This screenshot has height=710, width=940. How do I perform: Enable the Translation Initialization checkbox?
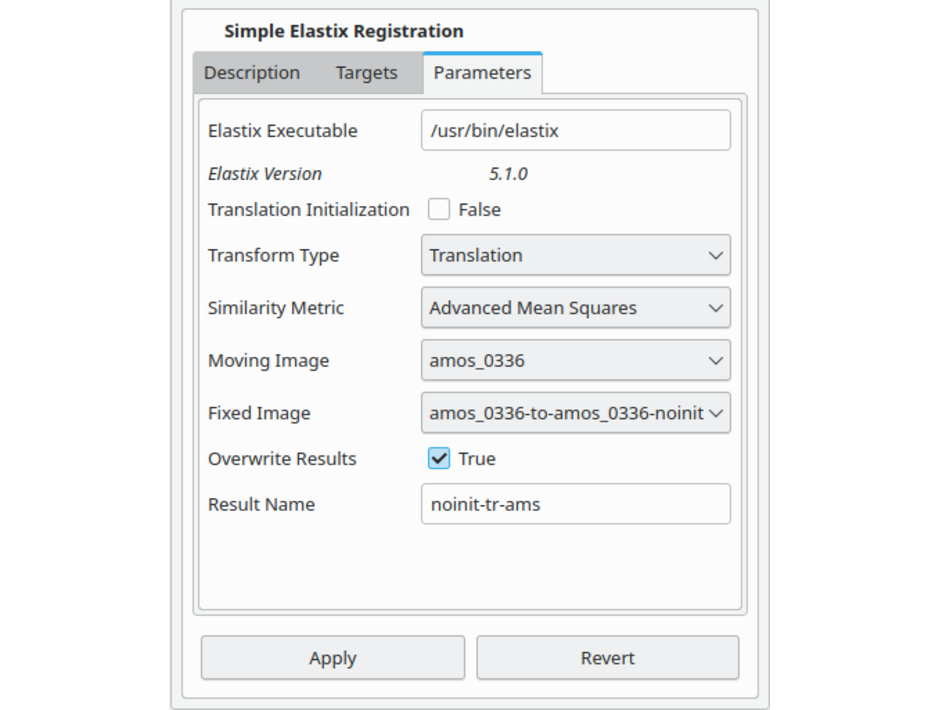point(439,210)
